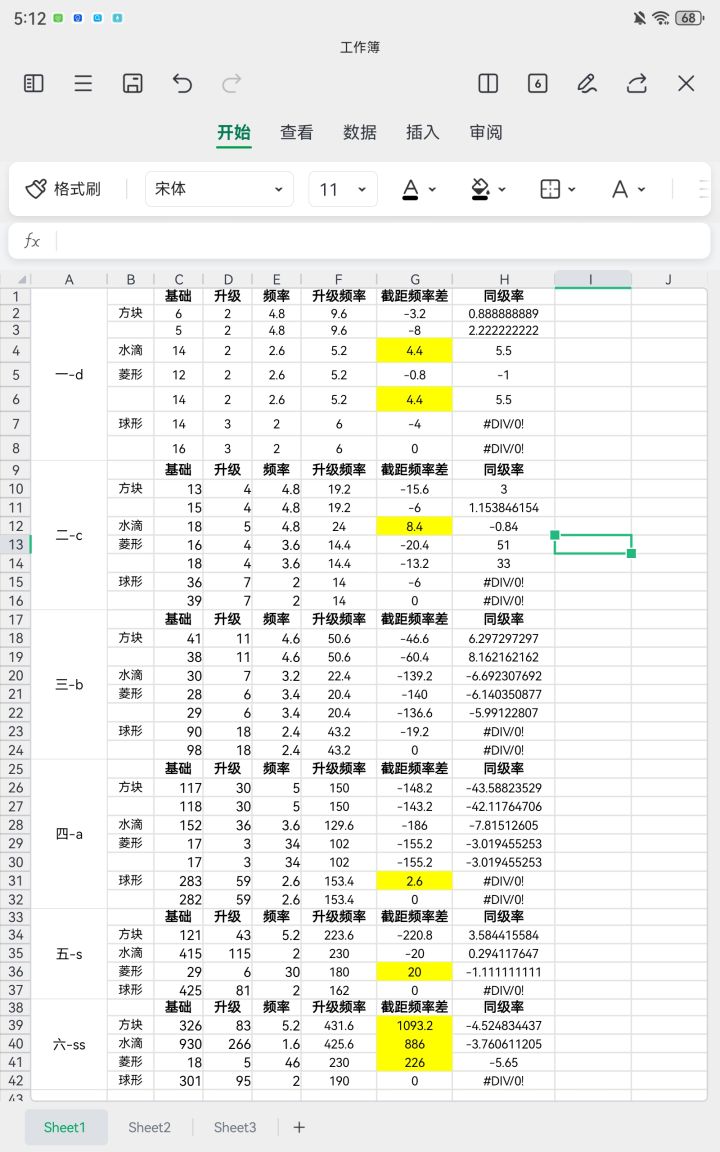Open the sheet count icon showing 6
This screenshot has height=1152, width=720.
click(538, 84)
